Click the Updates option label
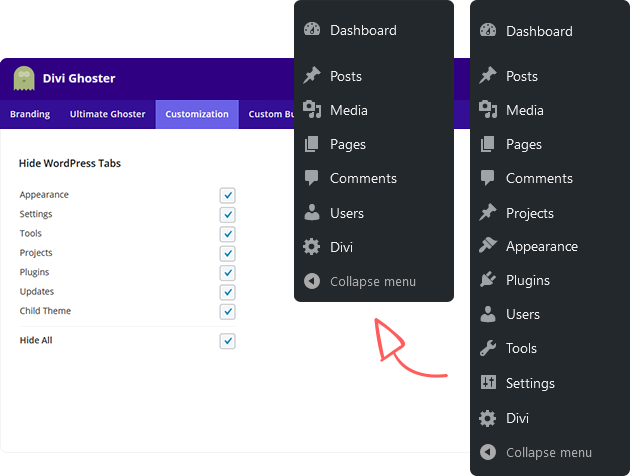This screenshot has height=476, width=630. (x=37, y=292)
